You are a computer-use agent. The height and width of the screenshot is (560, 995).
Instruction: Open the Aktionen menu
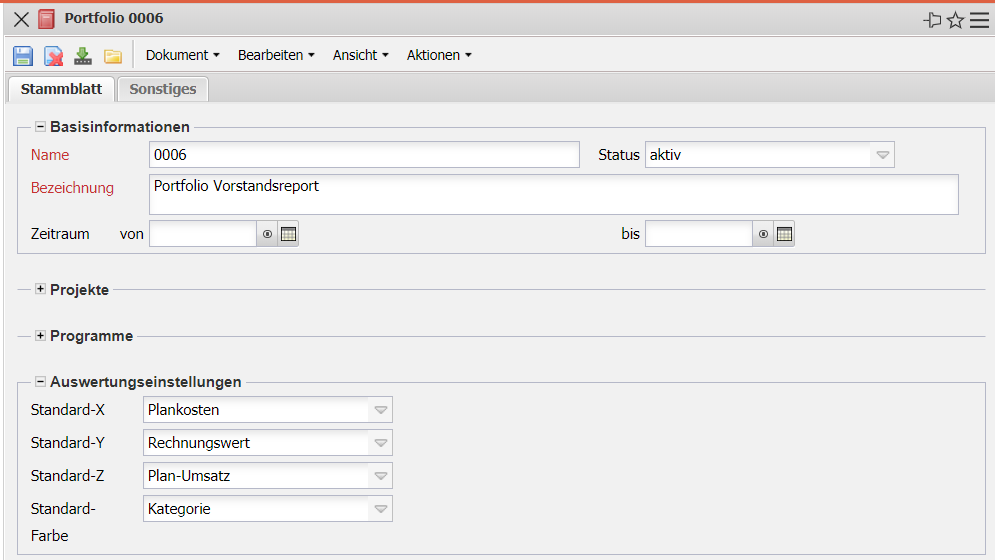click(439, 55)
